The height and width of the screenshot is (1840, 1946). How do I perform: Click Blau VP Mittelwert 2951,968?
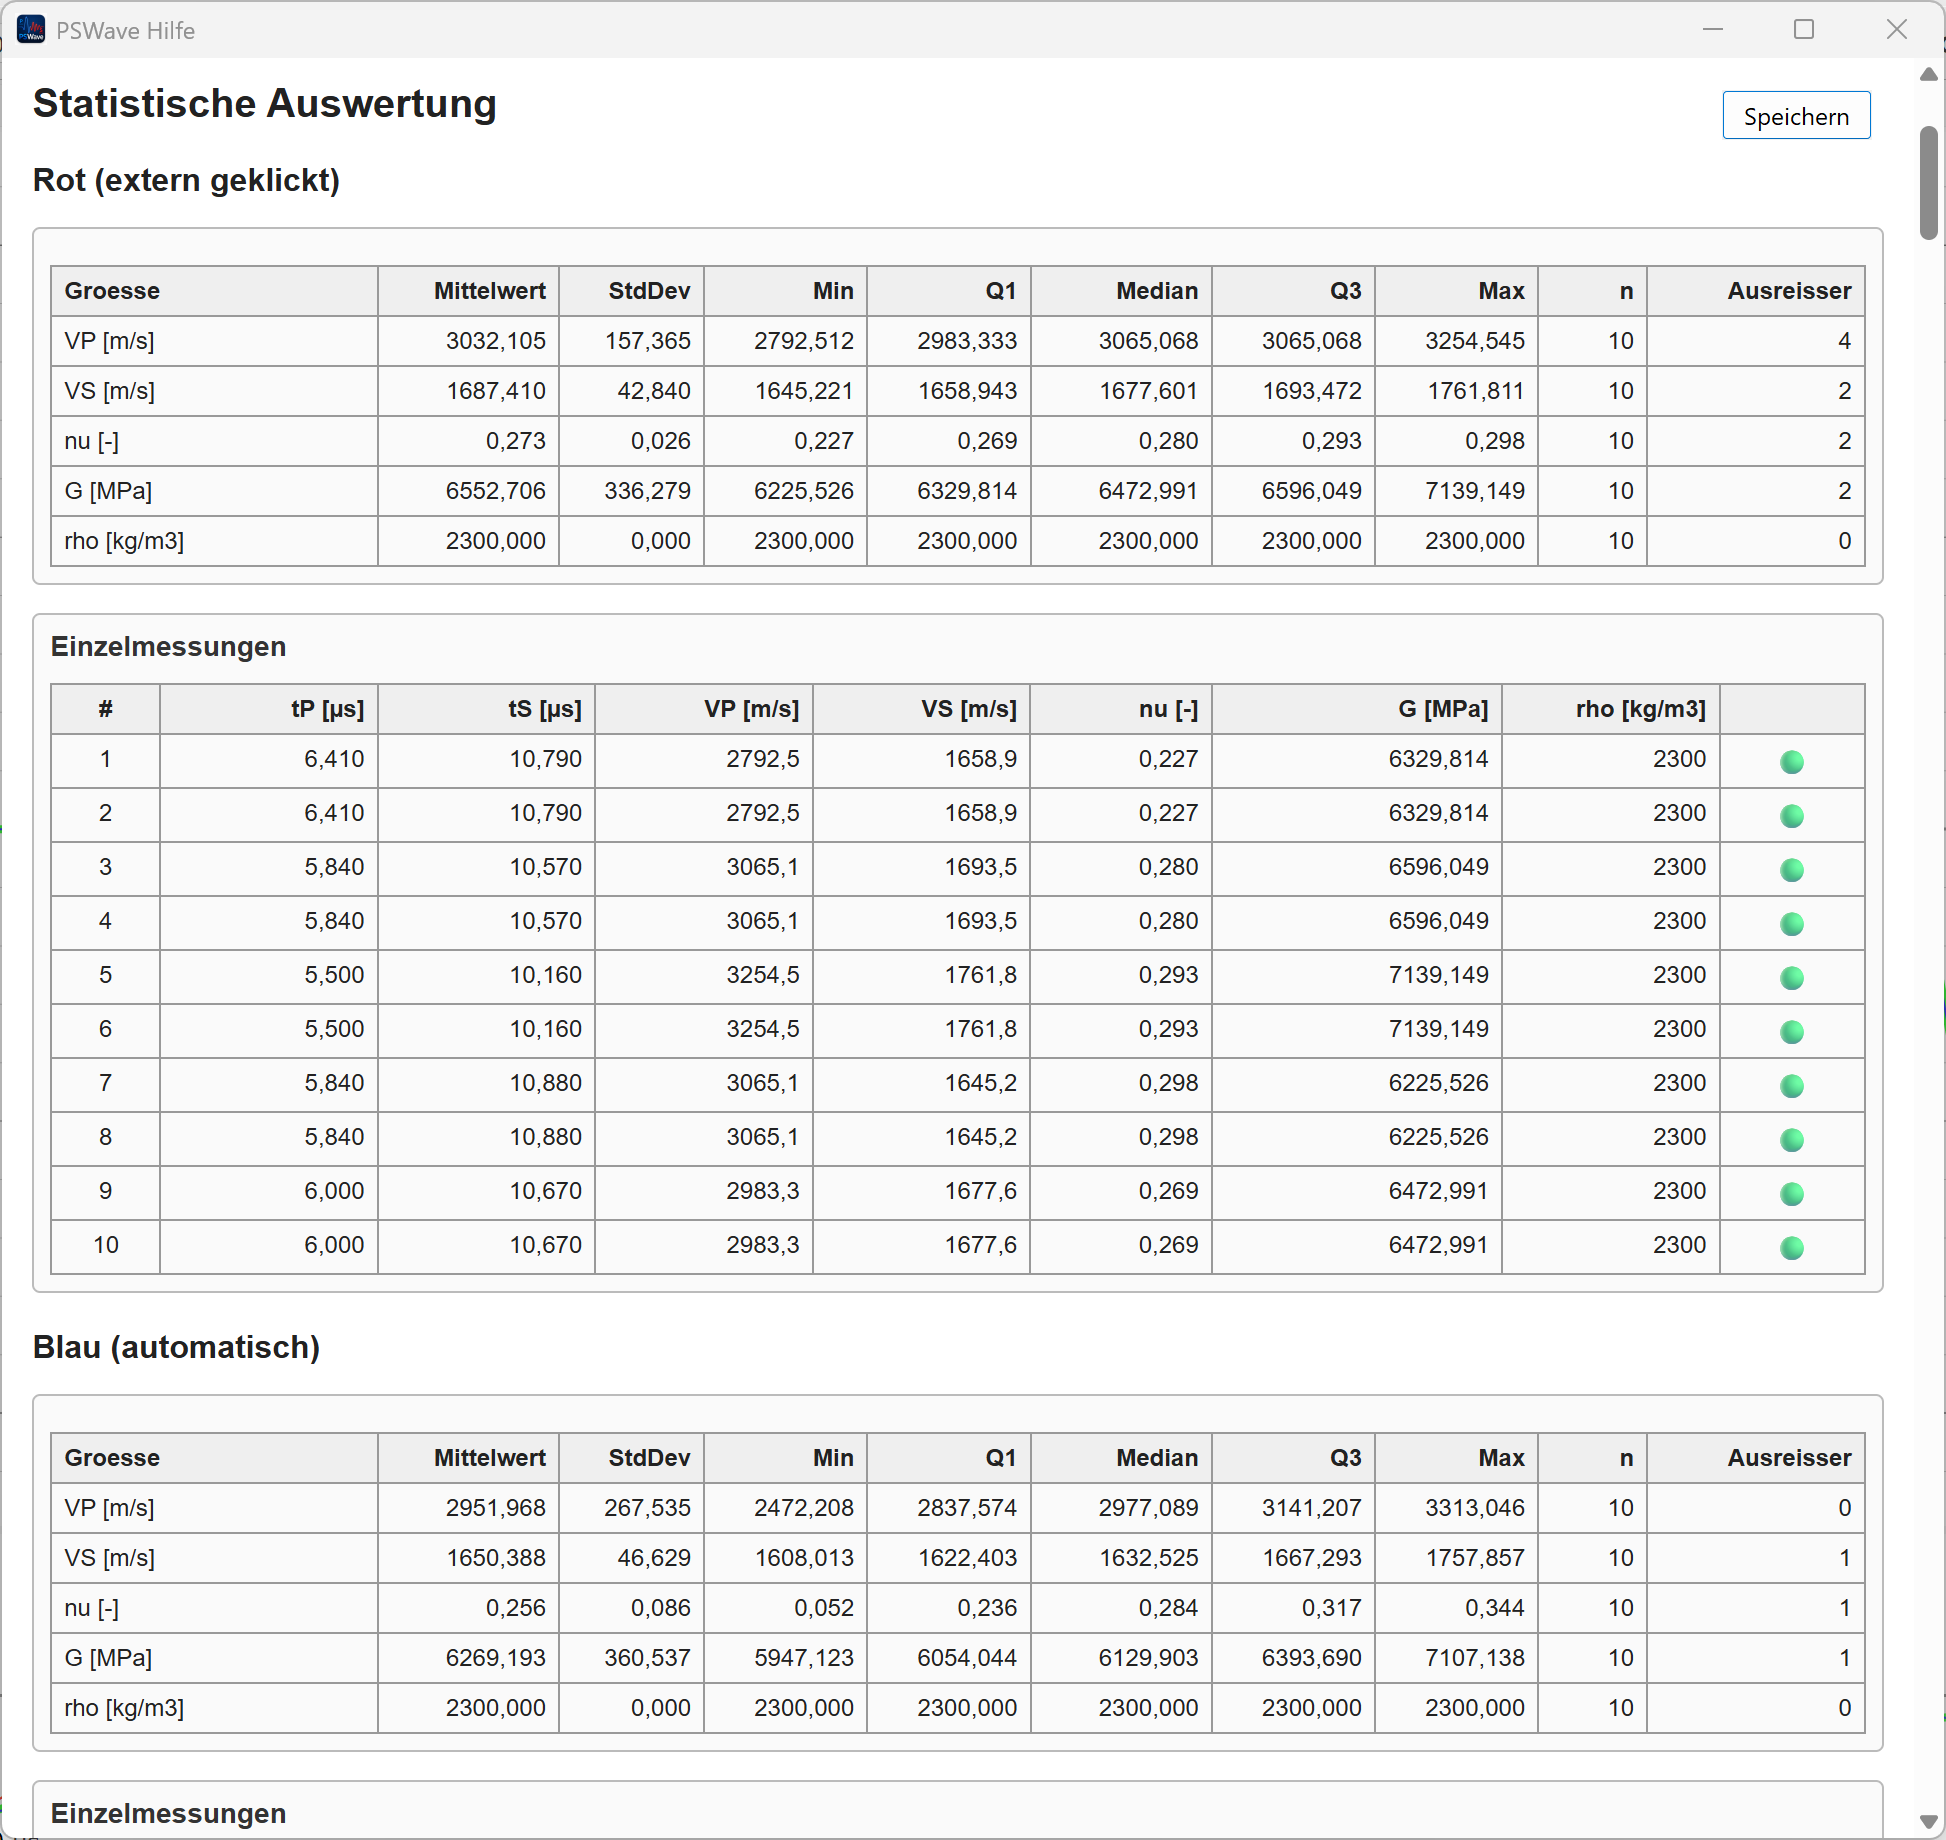tap(496, 1508)
